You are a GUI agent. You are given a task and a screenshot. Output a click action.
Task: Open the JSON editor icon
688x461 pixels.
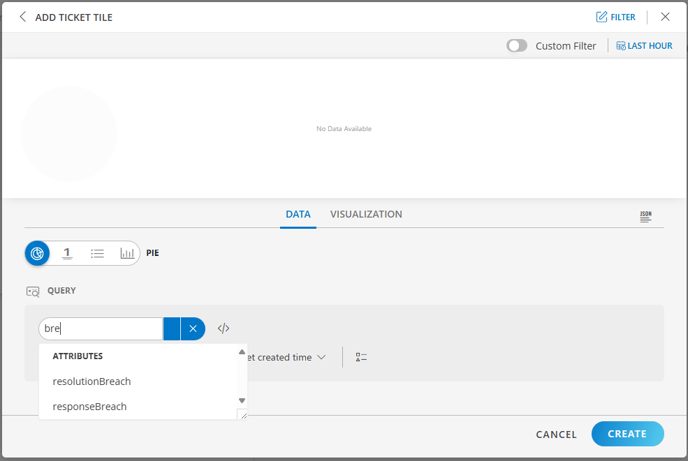coord(645,216)
